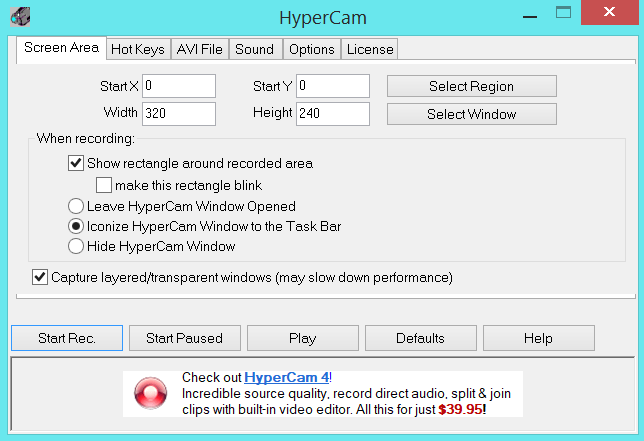Open Help via the Help button
The image size is (644, 441).
pyautogui.click(x=538, y=338)
